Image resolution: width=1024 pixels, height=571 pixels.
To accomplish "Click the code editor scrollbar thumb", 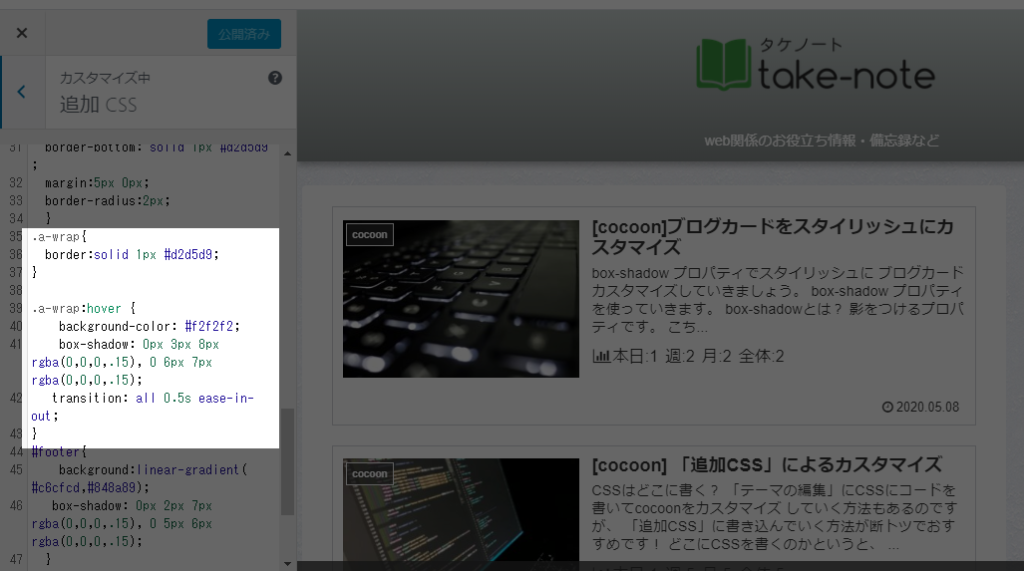I will 287,462.
